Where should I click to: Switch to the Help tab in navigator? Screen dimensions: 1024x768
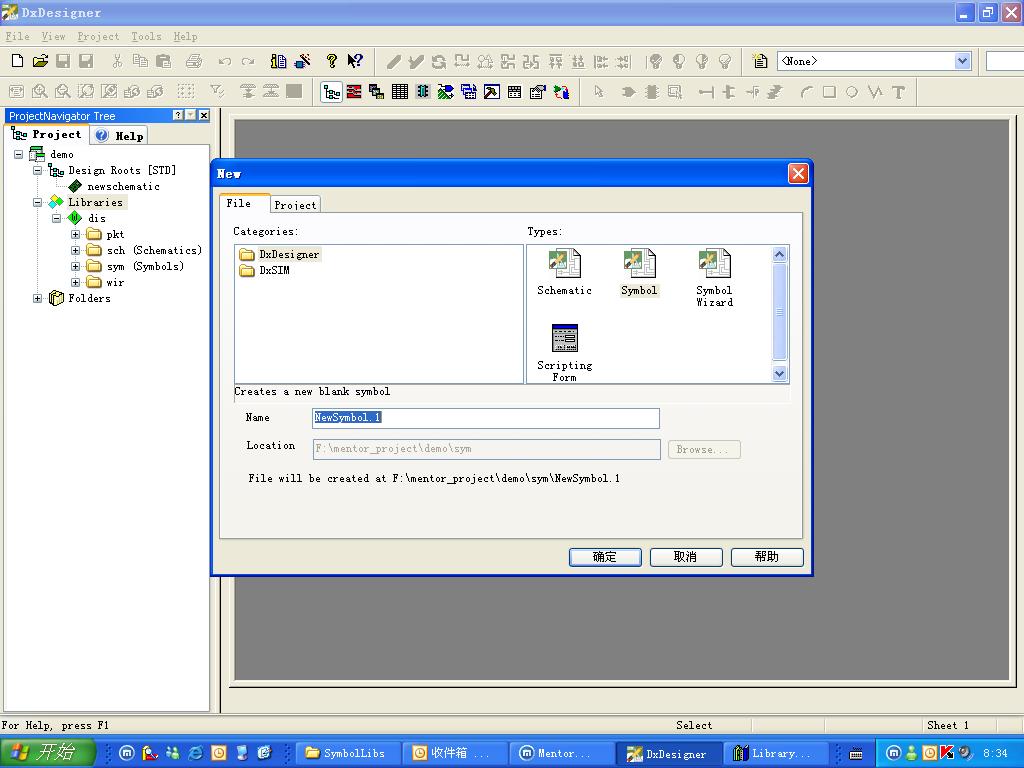tap(120, 135)
